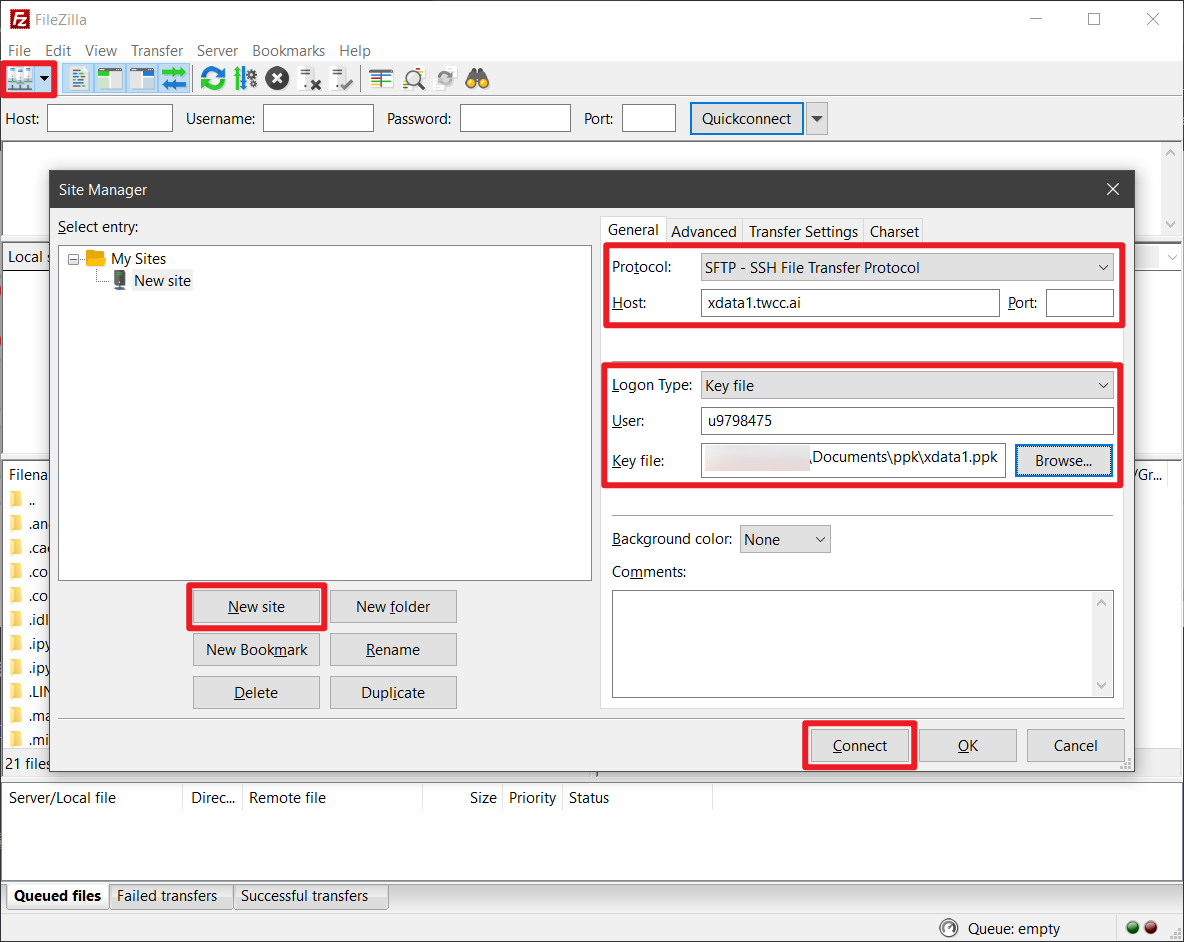Image resolution: width=1184 pixels, height=942 pixels.
Task: Edit Host field xdata1.twcc.ai
Action: (850, 303)
